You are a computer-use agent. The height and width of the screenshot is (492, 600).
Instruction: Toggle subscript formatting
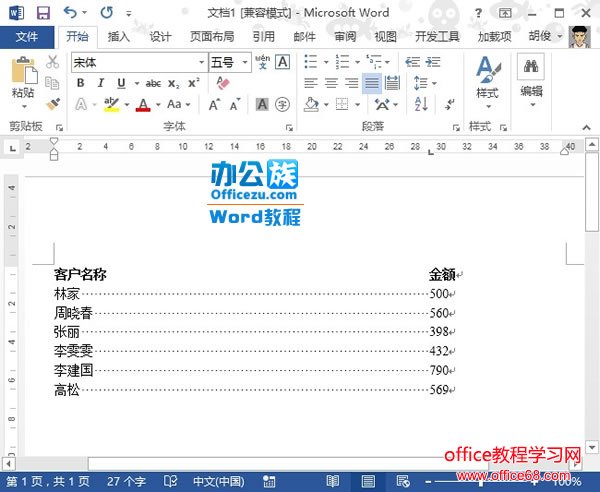174,83
